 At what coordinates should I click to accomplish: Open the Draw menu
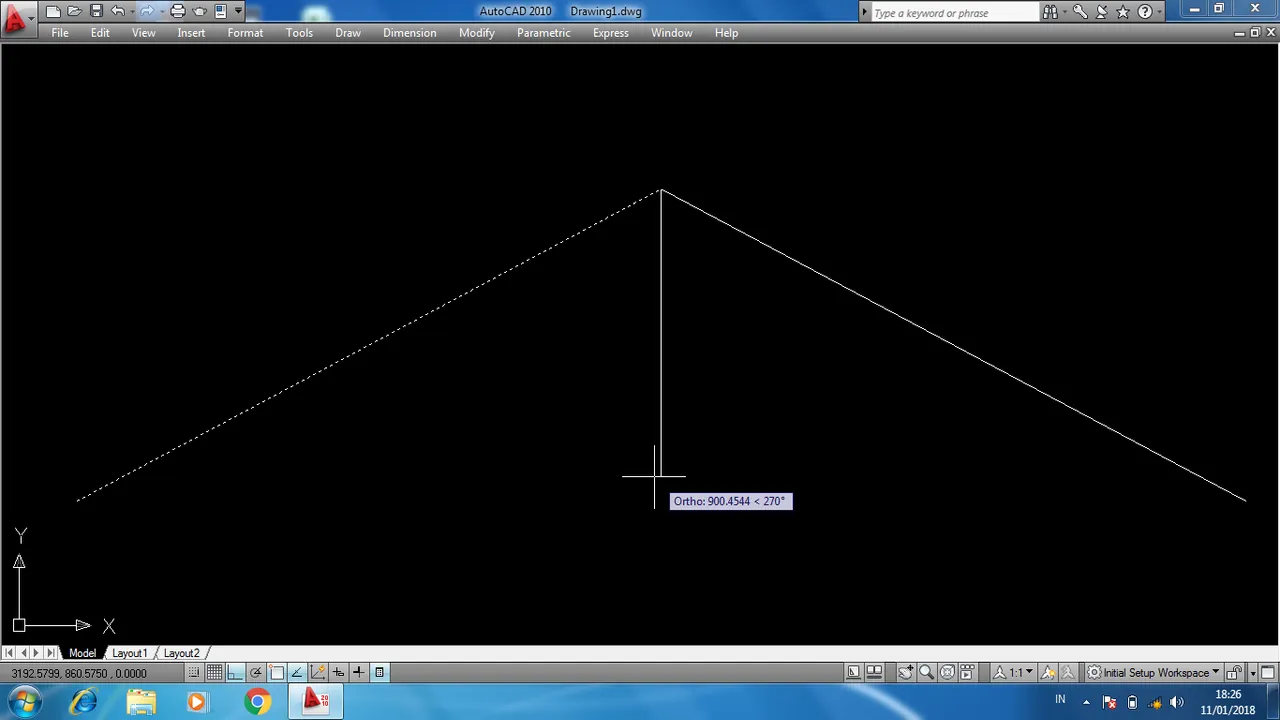[348, 33]
